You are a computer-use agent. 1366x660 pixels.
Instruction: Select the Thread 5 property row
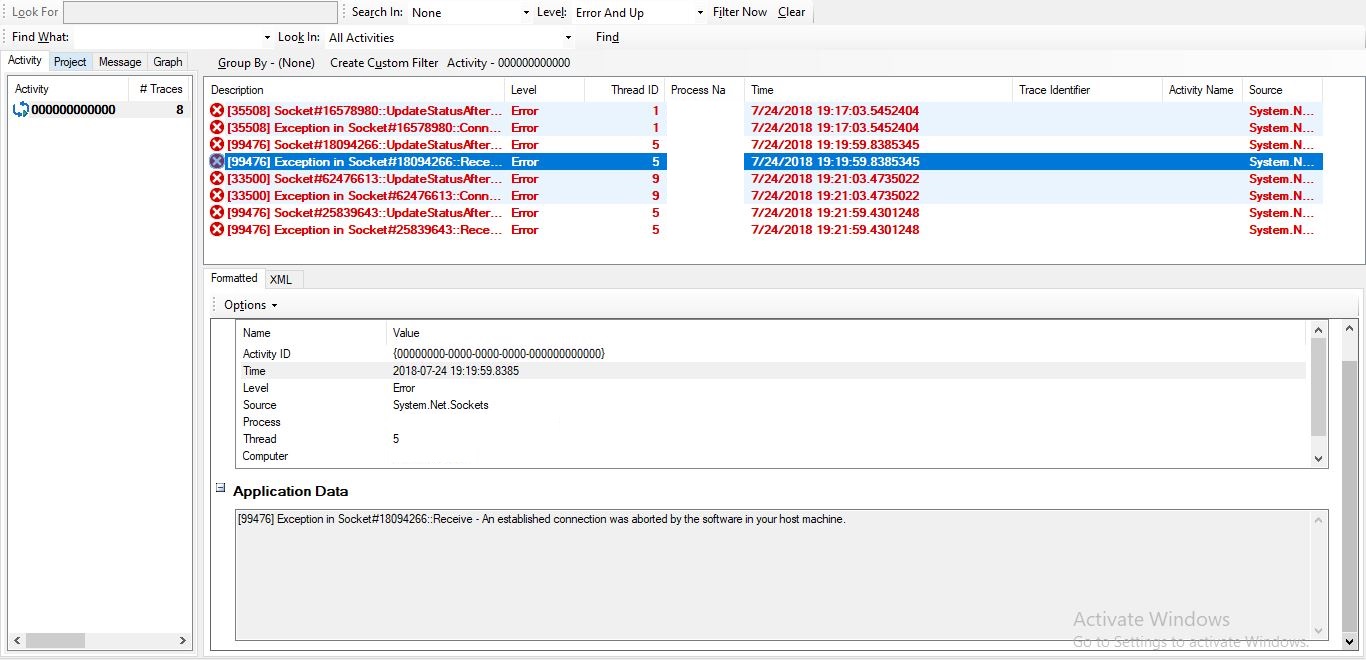(771, 439)
